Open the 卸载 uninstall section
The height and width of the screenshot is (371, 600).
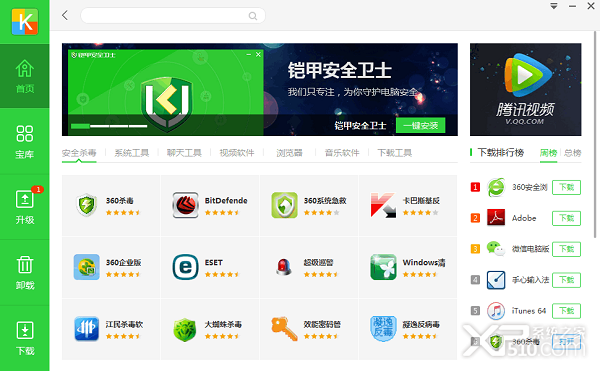tap(24, 273)
